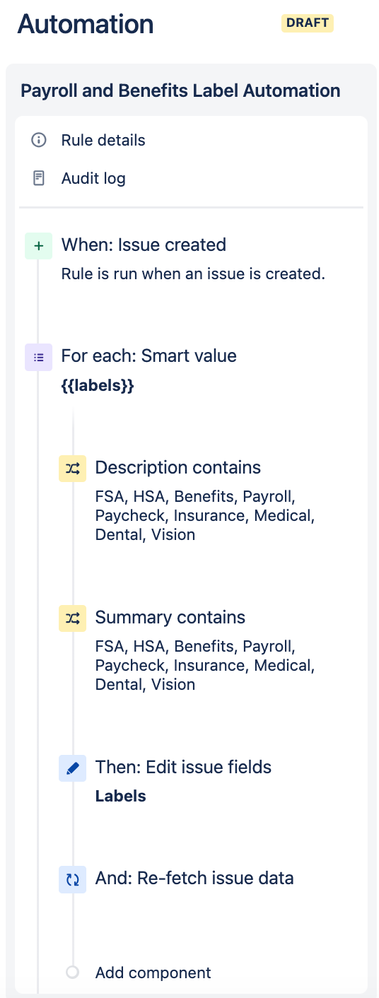Image resolution: width=379 pixels, height=998 pixels.
Task: Select the Description contains condition icon
Action: pyautogui.click(x=73, y=468)
